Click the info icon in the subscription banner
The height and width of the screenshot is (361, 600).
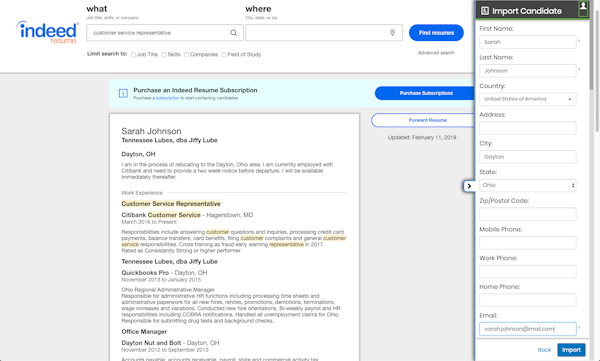click(123, 93)
